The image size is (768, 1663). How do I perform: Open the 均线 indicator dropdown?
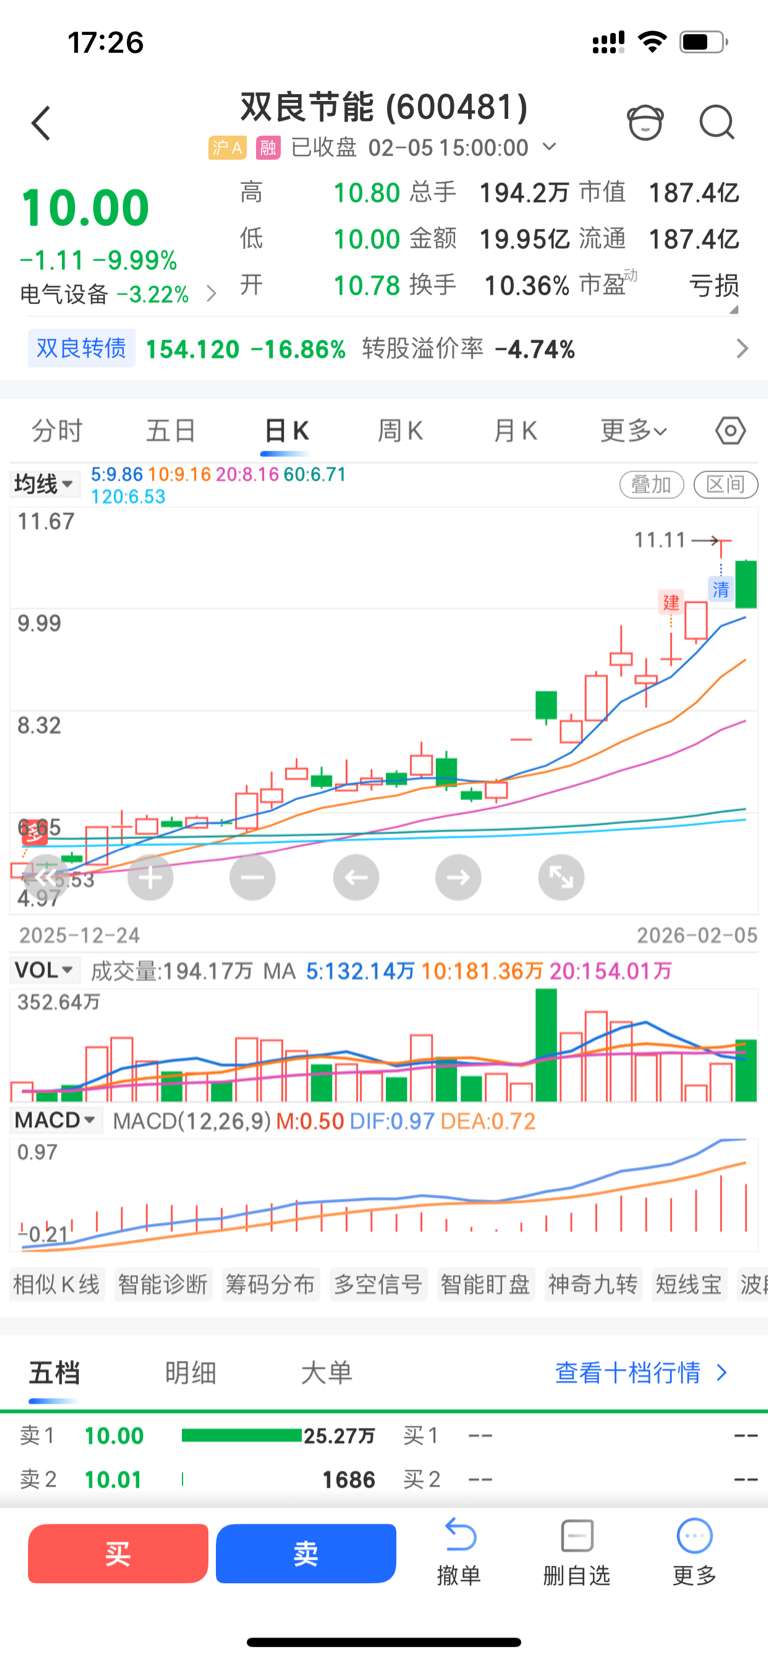(x=44, y=484)
